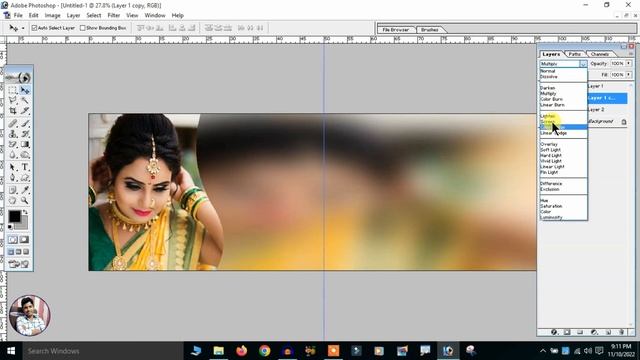This screenshot has width=640, height=360.
Task: Select the Lasso tool
Action: [13, 100]
